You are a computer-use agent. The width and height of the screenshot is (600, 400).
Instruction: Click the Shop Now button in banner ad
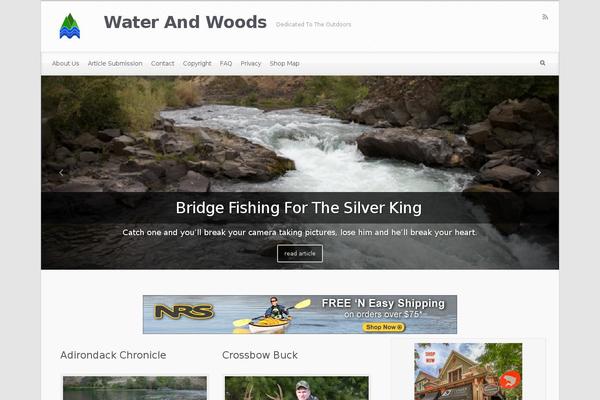tap(384, 327)
